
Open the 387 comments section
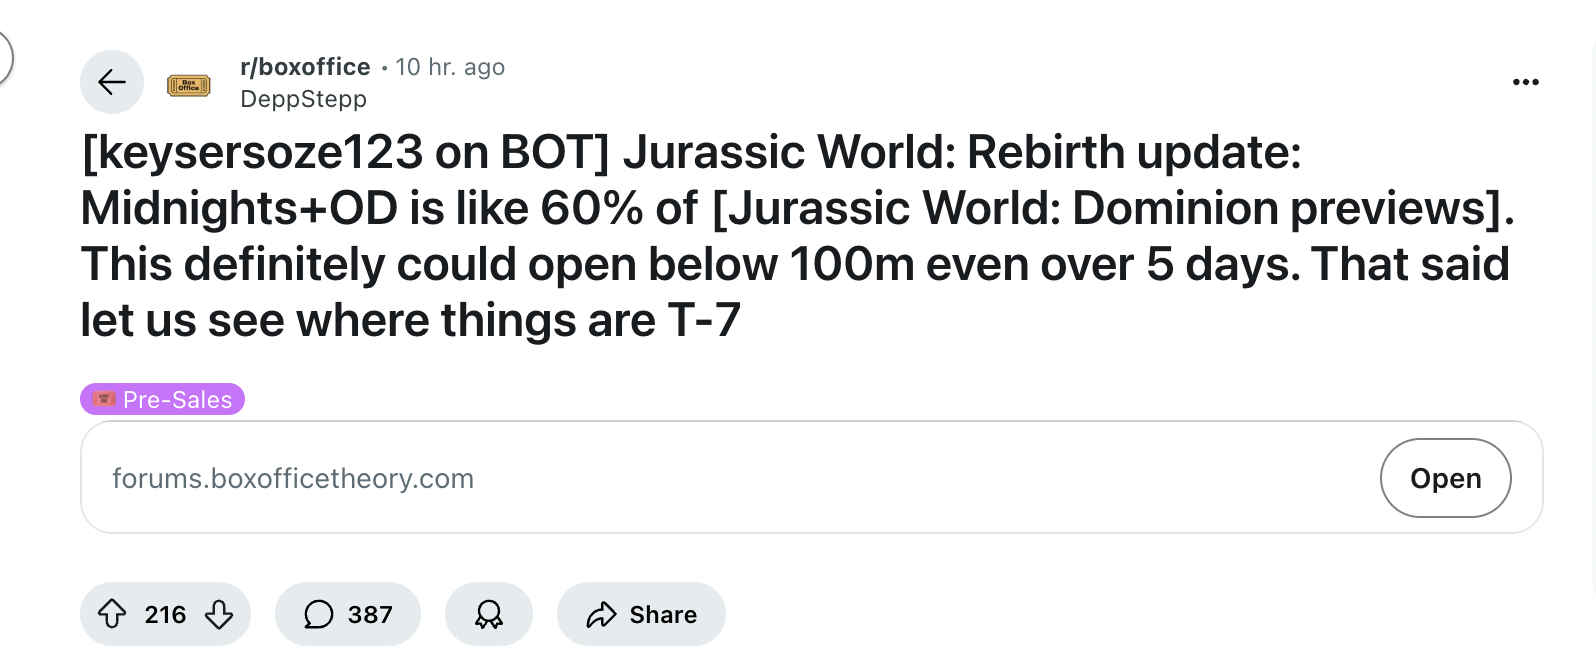tap(369, 614)
